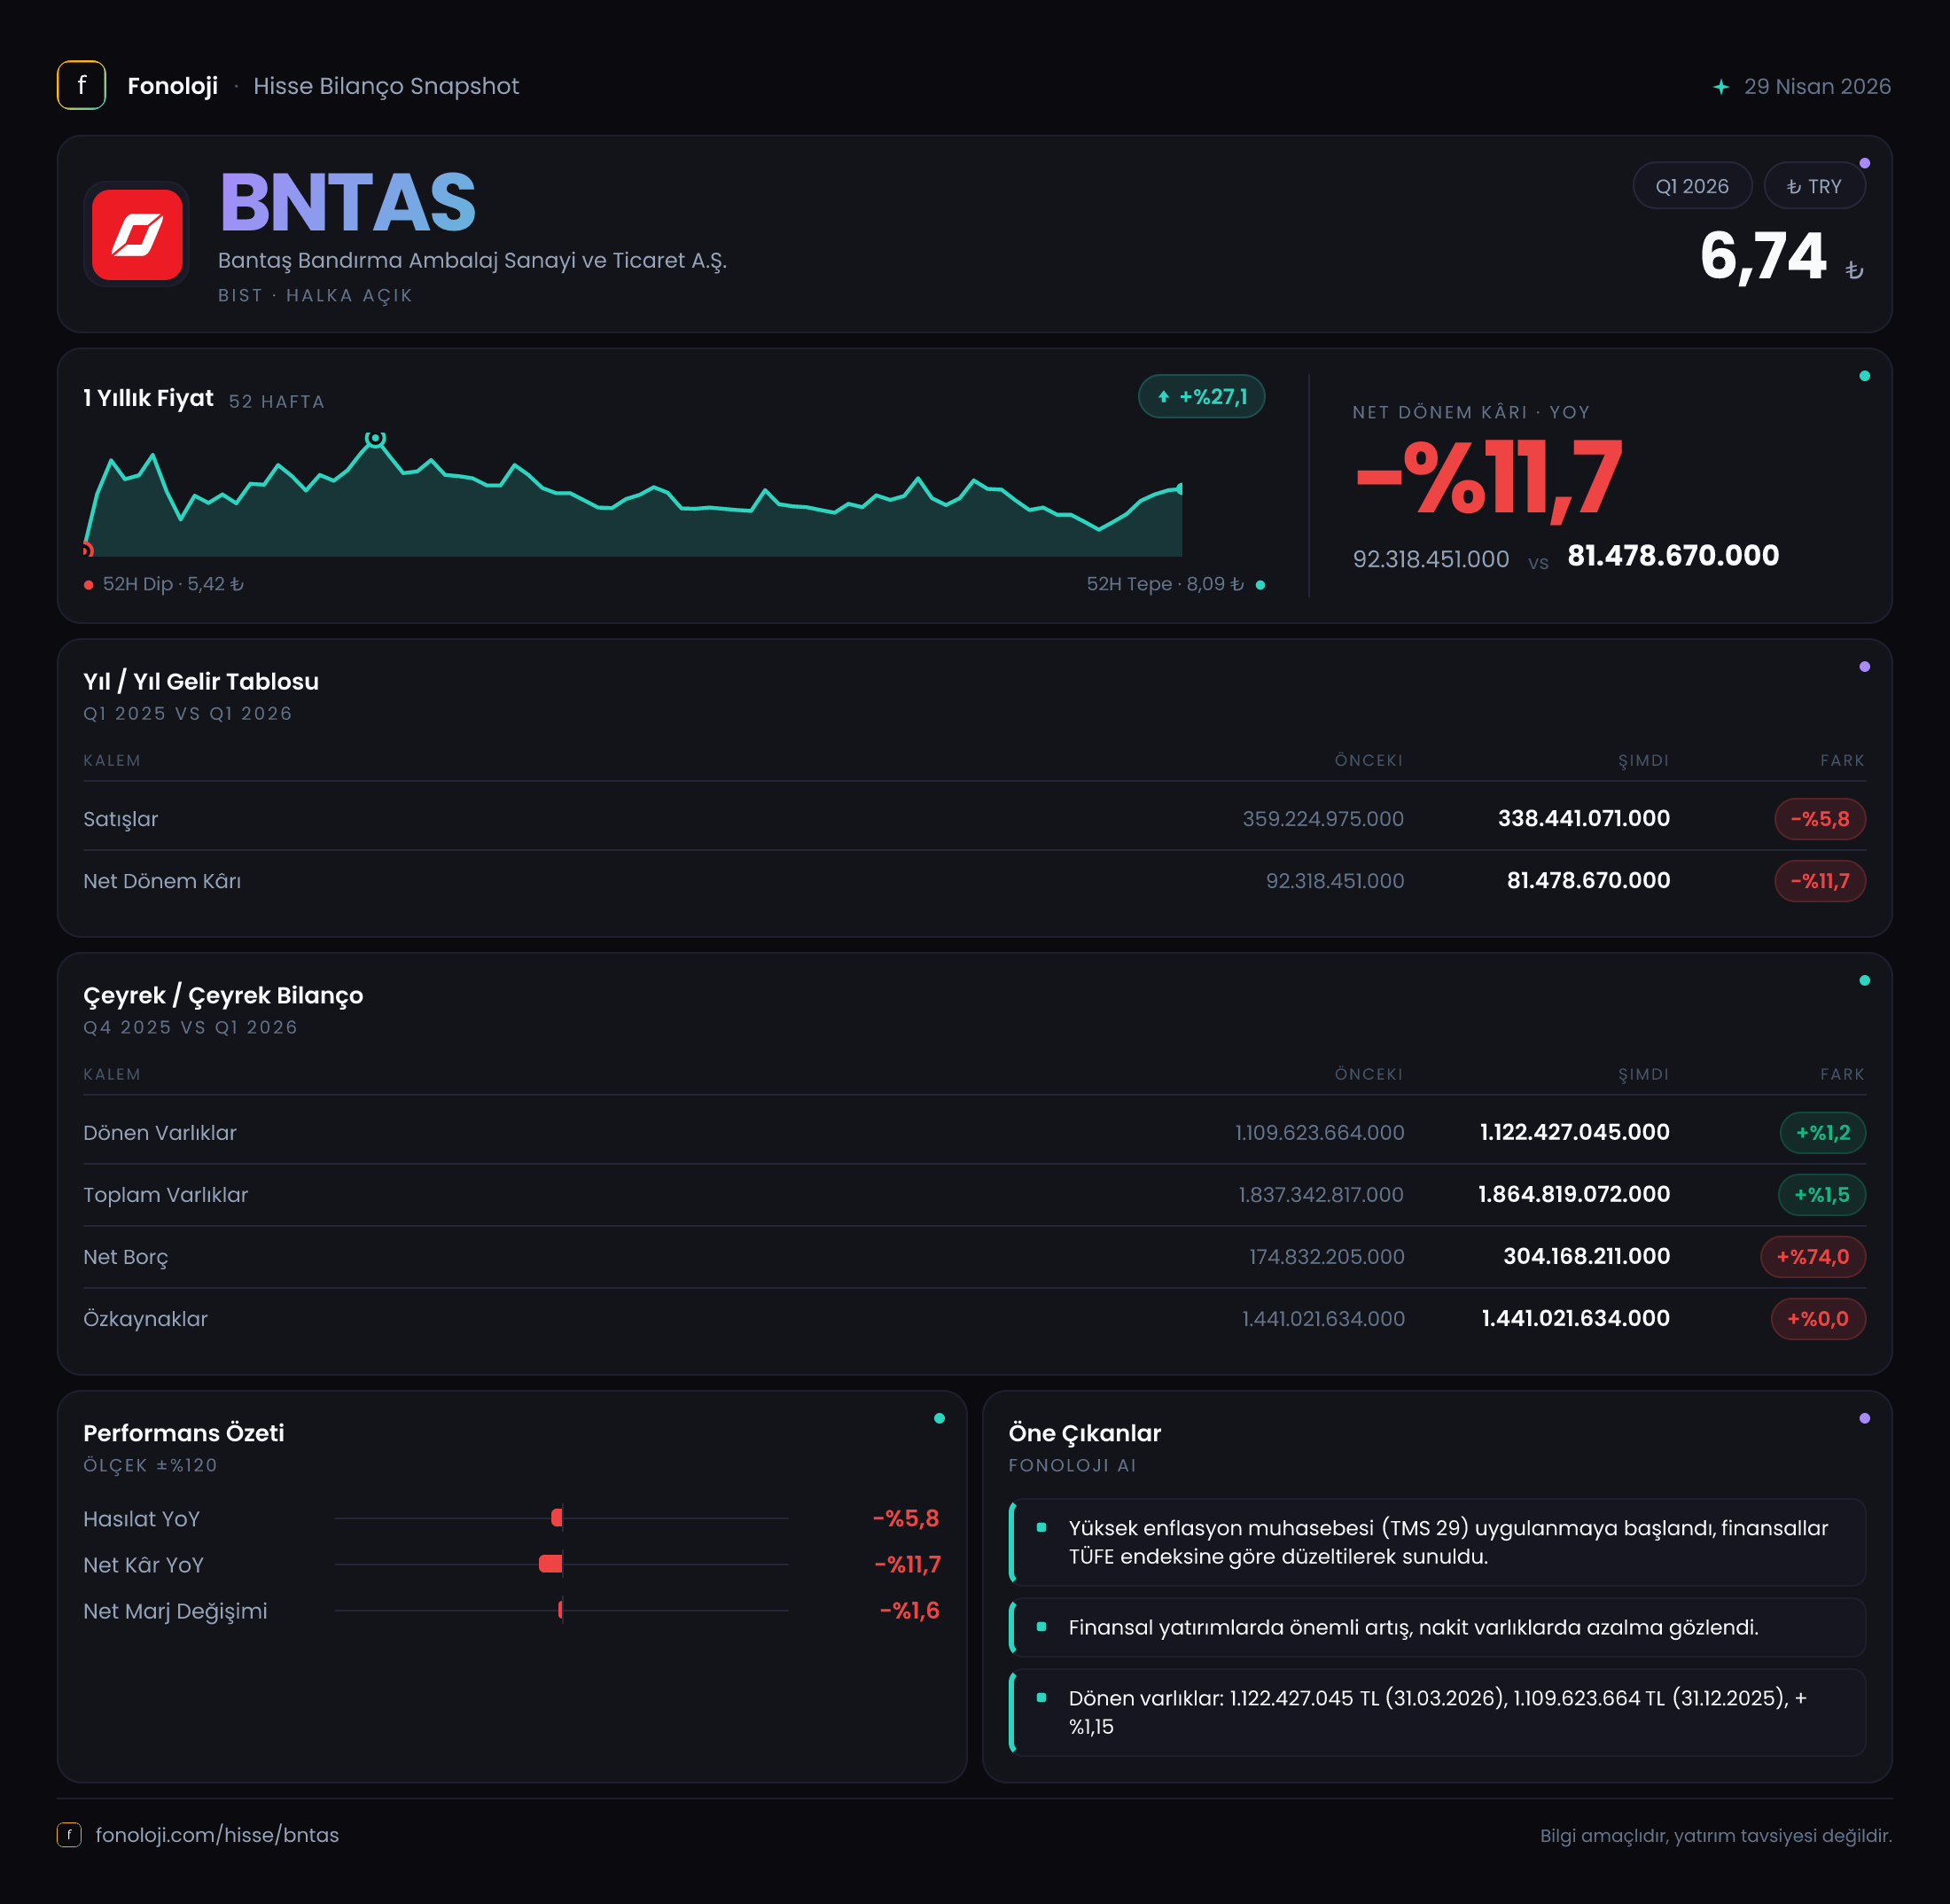Click the "Q1 2025 VS Q1 2026" subtitle
The height and width of the screenshot is (1904, 1950).
(x=188, y=714)
